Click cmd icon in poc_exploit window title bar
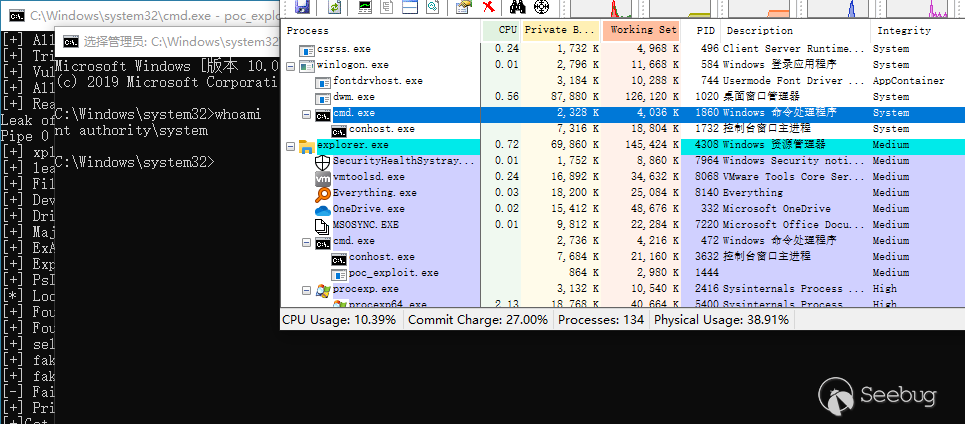Image resolution: width=965 pixels, height=424 pixels. (17, 14)
